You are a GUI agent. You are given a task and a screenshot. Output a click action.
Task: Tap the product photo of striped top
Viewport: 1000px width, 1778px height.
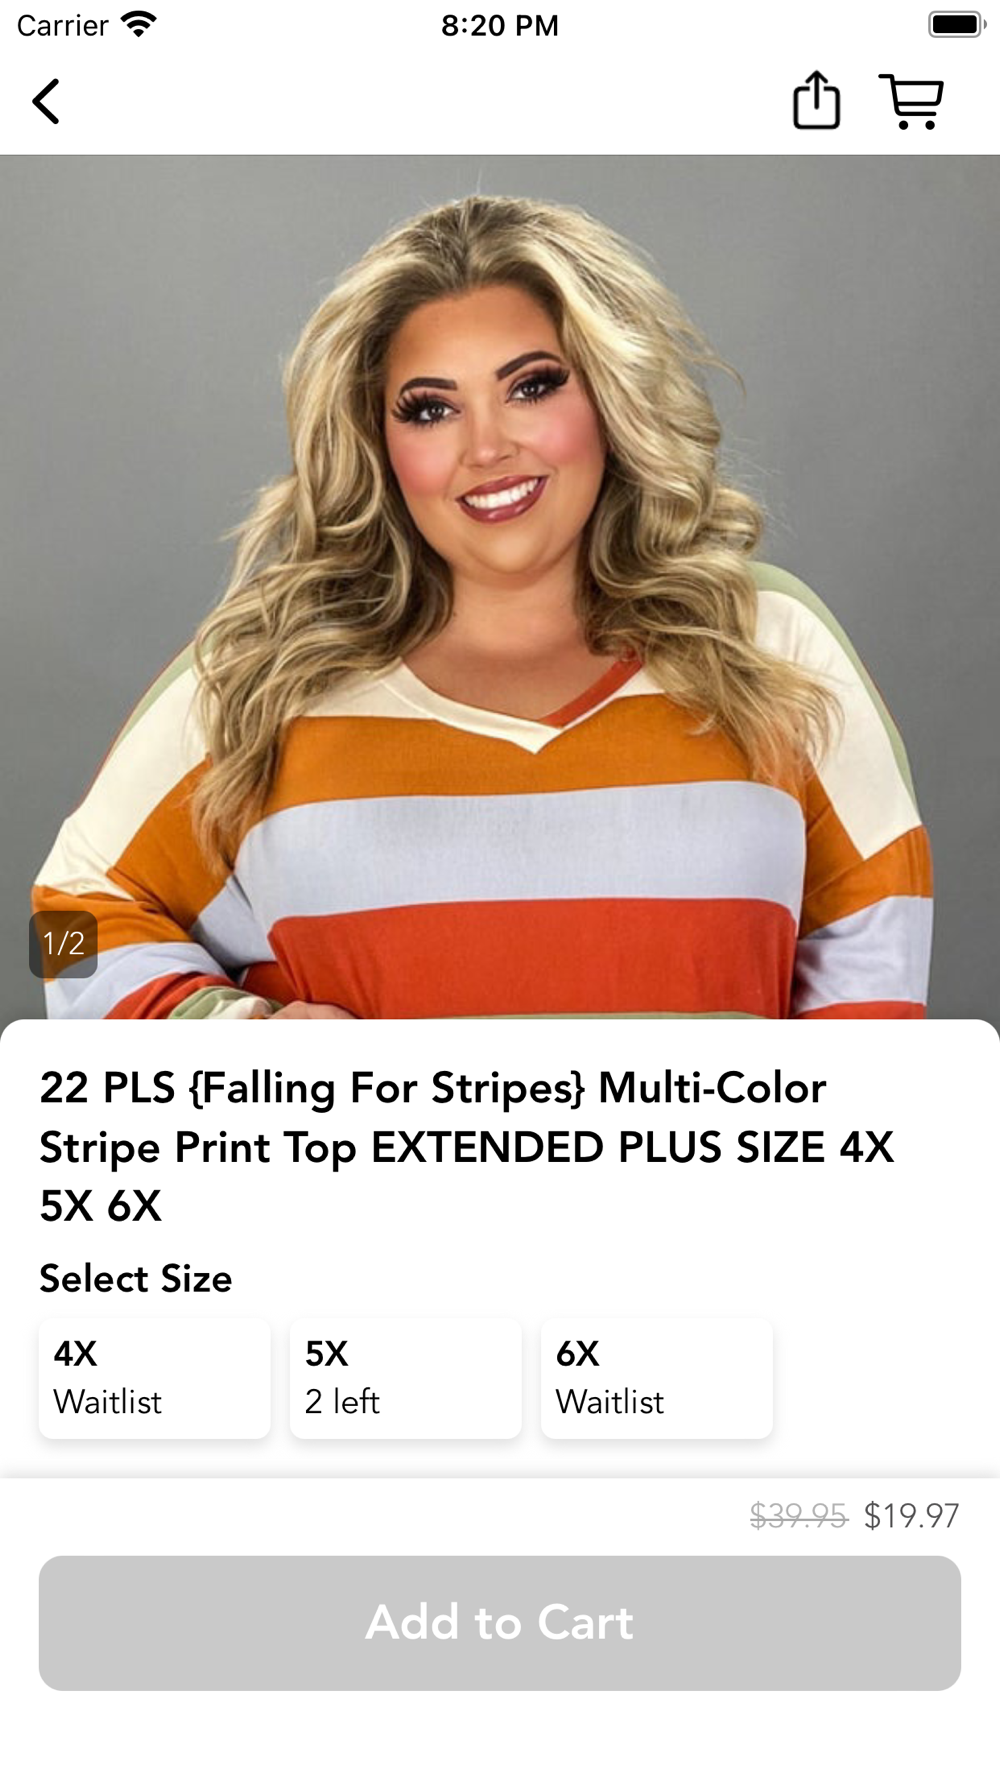500,587
